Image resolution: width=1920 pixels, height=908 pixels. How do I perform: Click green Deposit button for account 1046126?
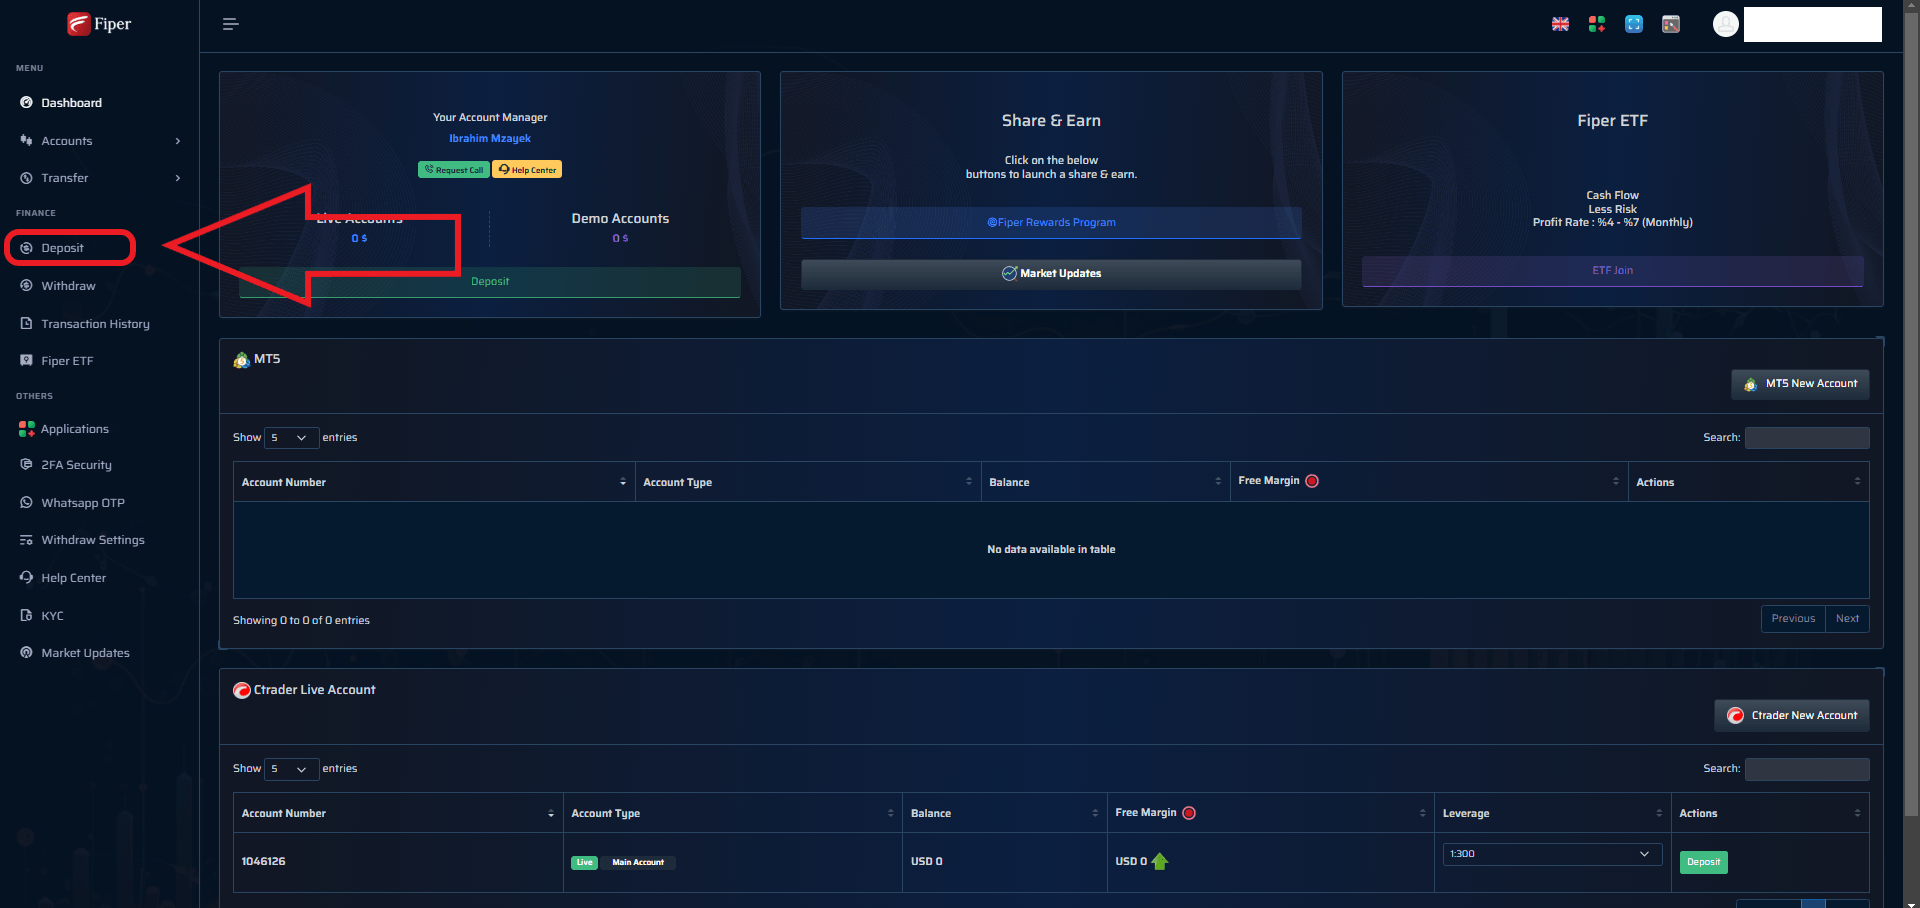(x=1703, y=862)
